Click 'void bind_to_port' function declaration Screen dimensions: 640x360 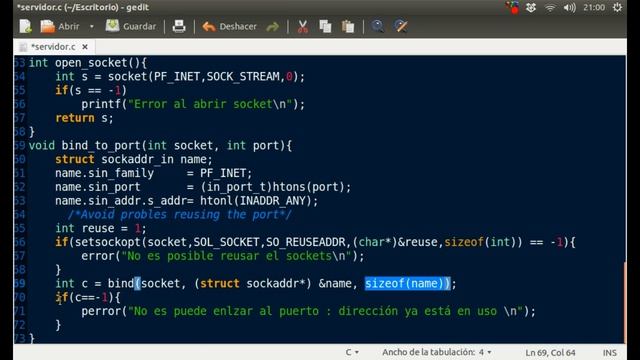tap(160, 146)
